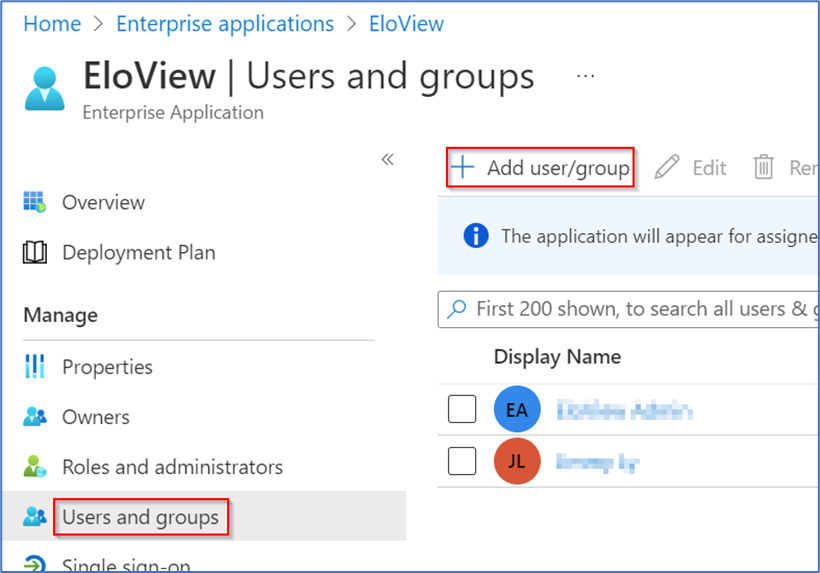Click the Properties bars icon
The image size is (820, 573).
[35, 366]
